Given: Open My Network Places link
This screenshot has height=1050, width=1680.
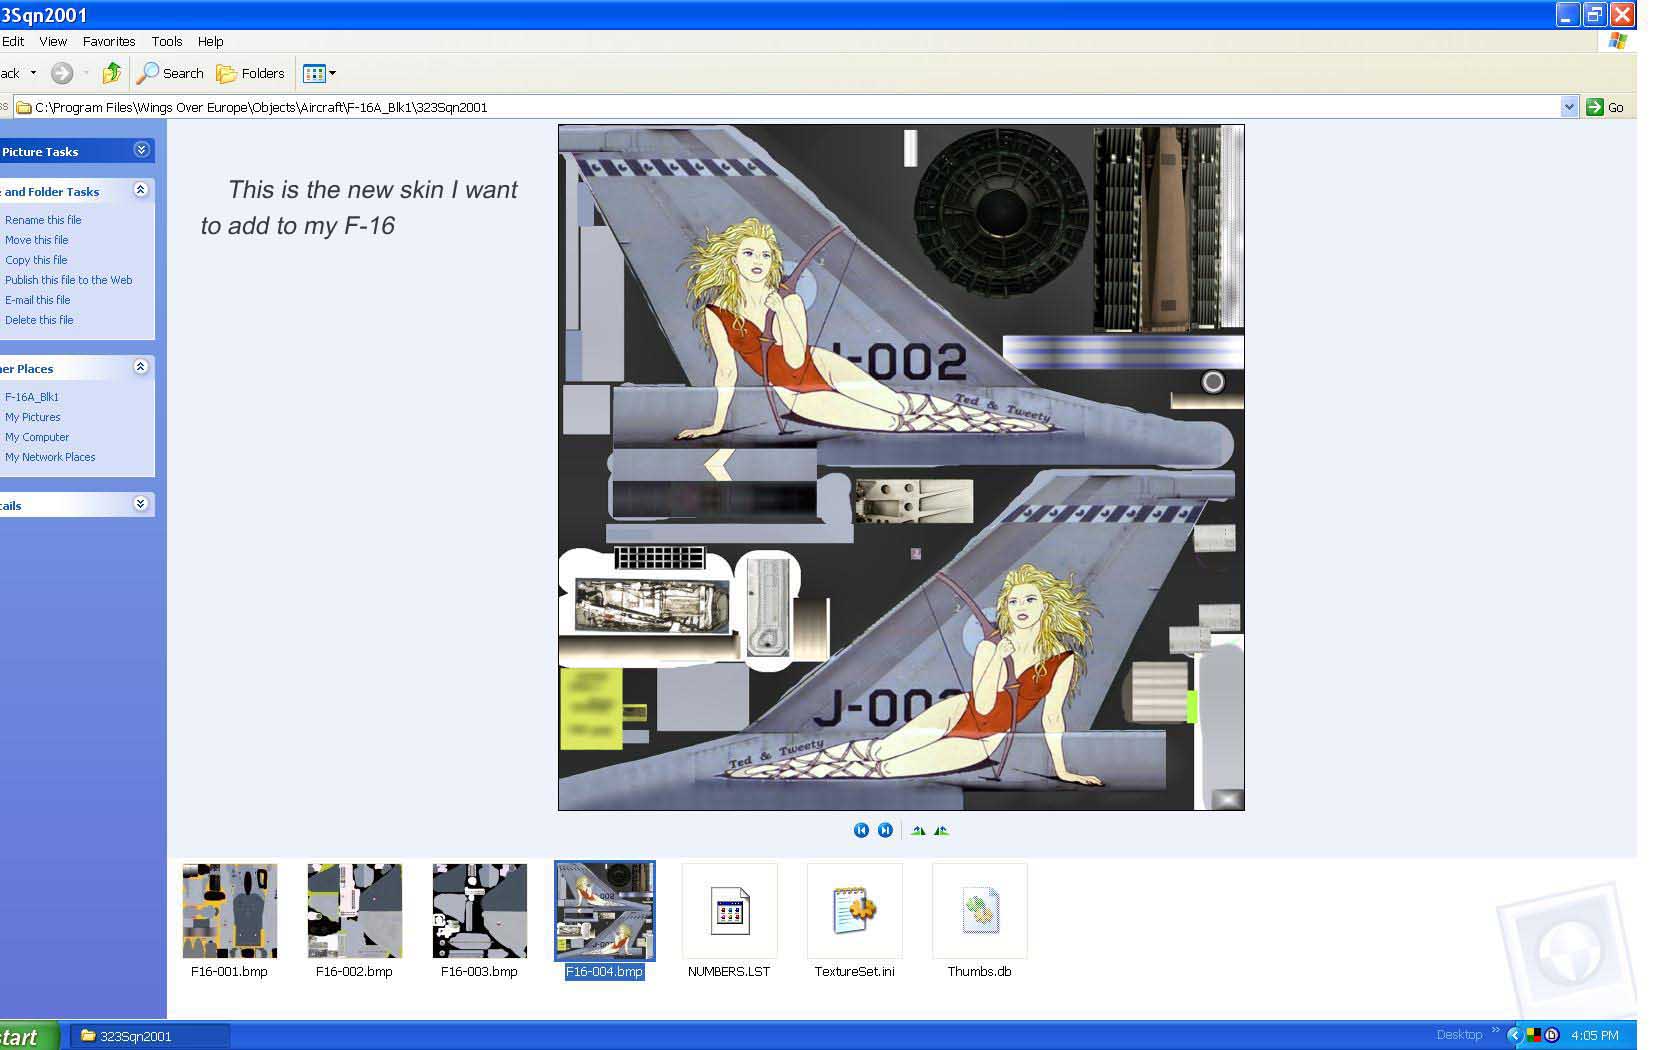Looking at the screenshot, I should [50, 457].
